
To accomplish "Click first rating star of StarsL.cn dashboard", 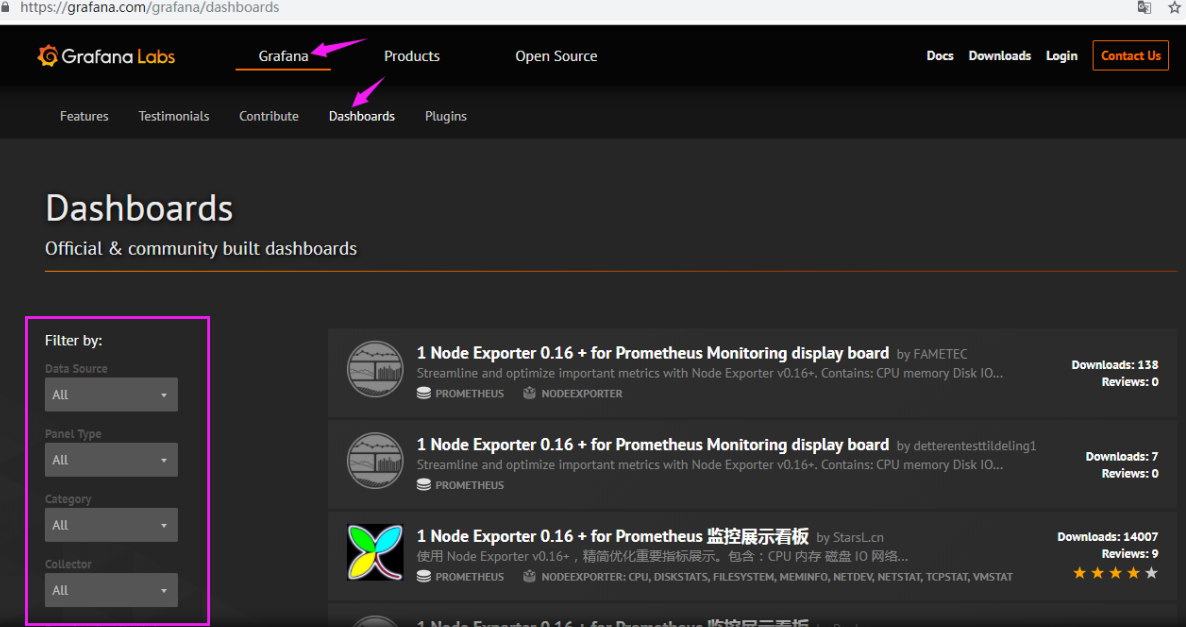I will 1079,573.
